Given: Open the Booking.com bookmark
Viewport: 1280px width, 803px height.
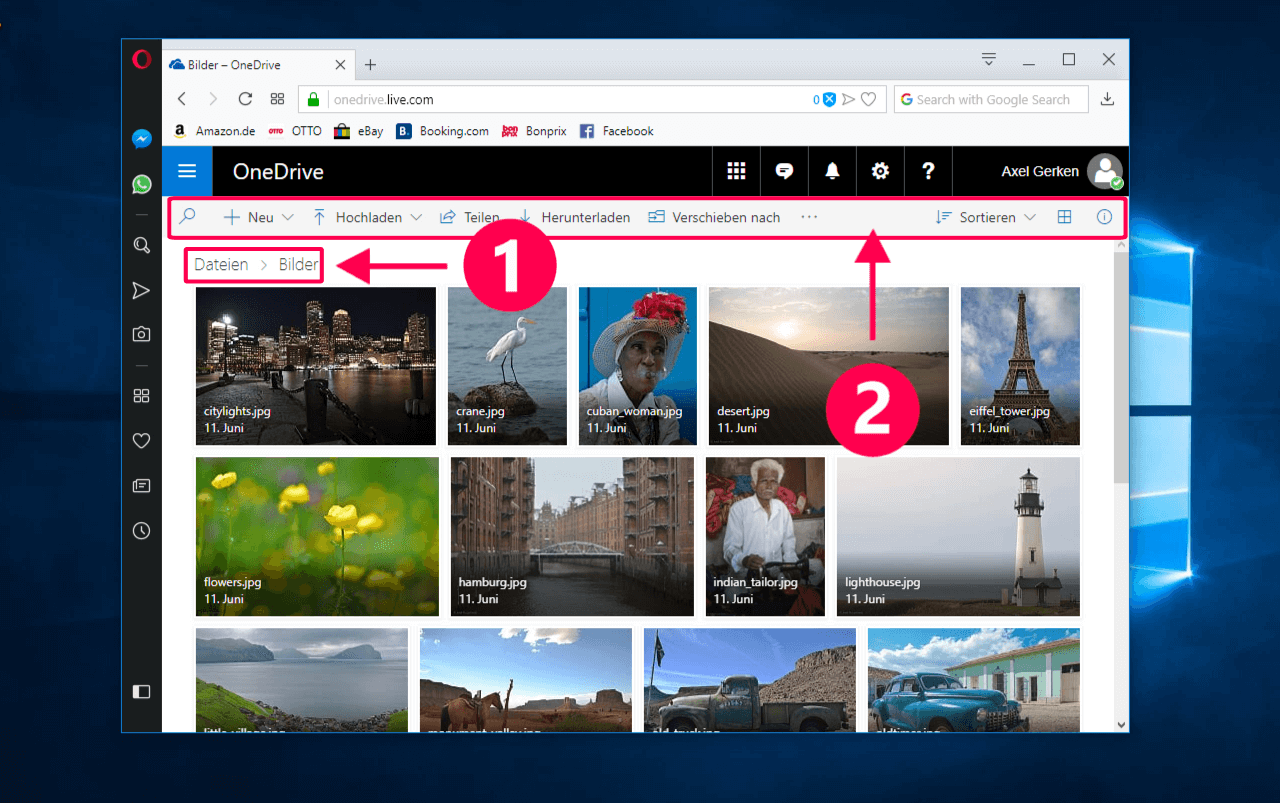Looking at the screenshot, I should 442,131.
